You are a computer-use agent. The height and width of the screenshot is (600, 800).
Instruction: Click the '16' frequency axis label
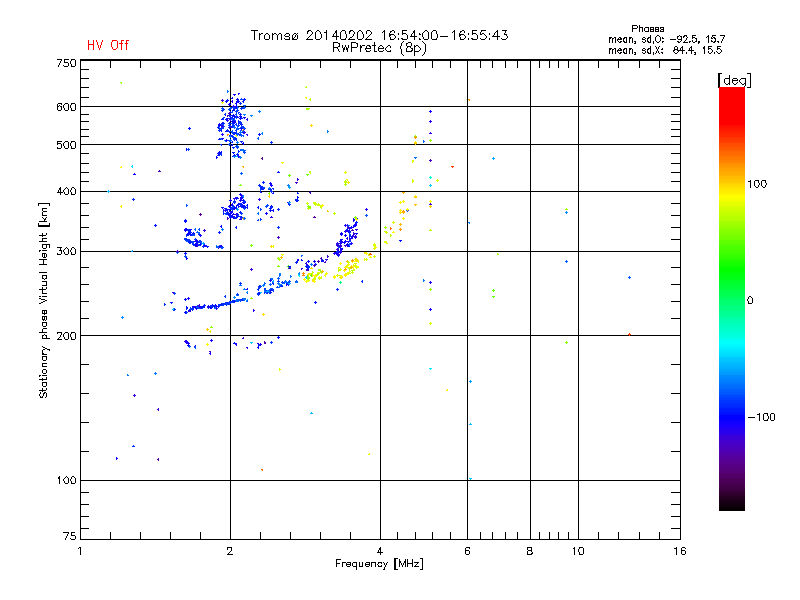coord(680,551)
